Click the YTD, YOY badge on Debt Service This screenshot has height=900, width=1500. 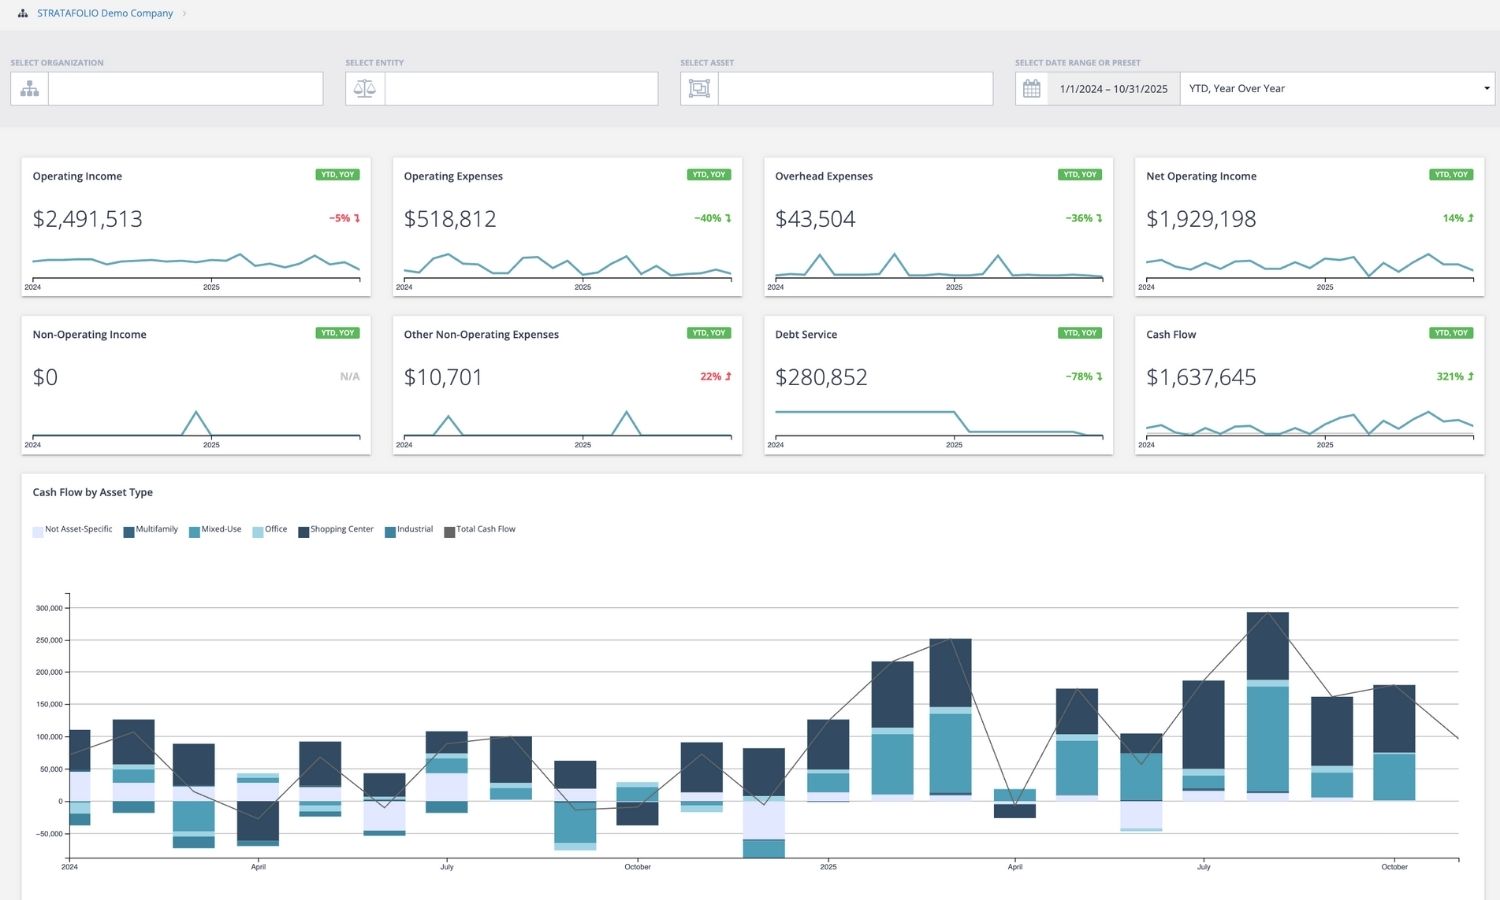coord(1079,333)
